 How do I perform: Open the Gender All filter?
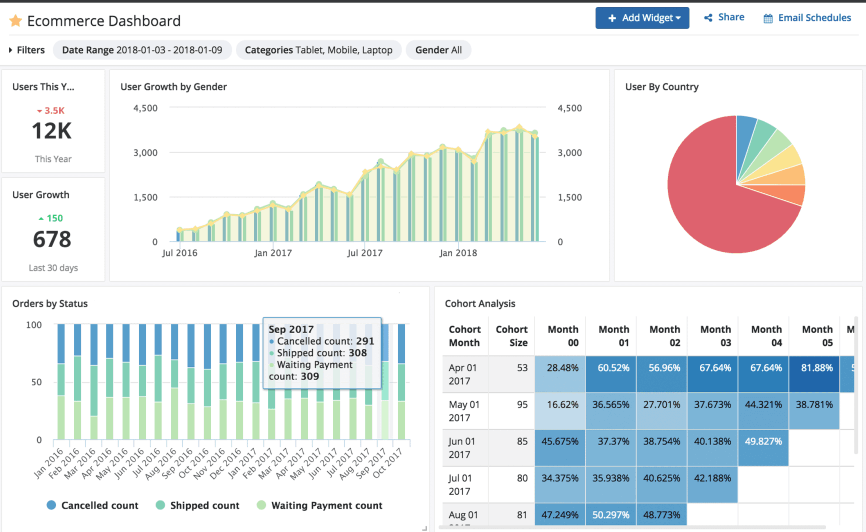pos(438,50)
